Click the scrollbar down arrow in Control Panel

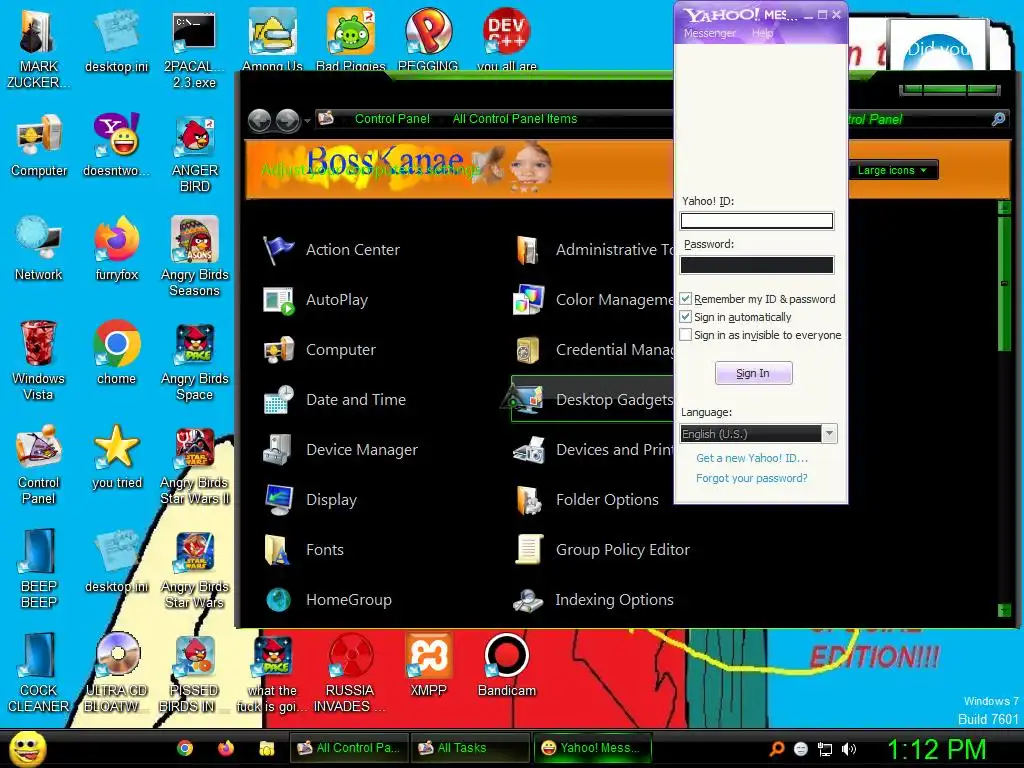tap(1004, 611)
